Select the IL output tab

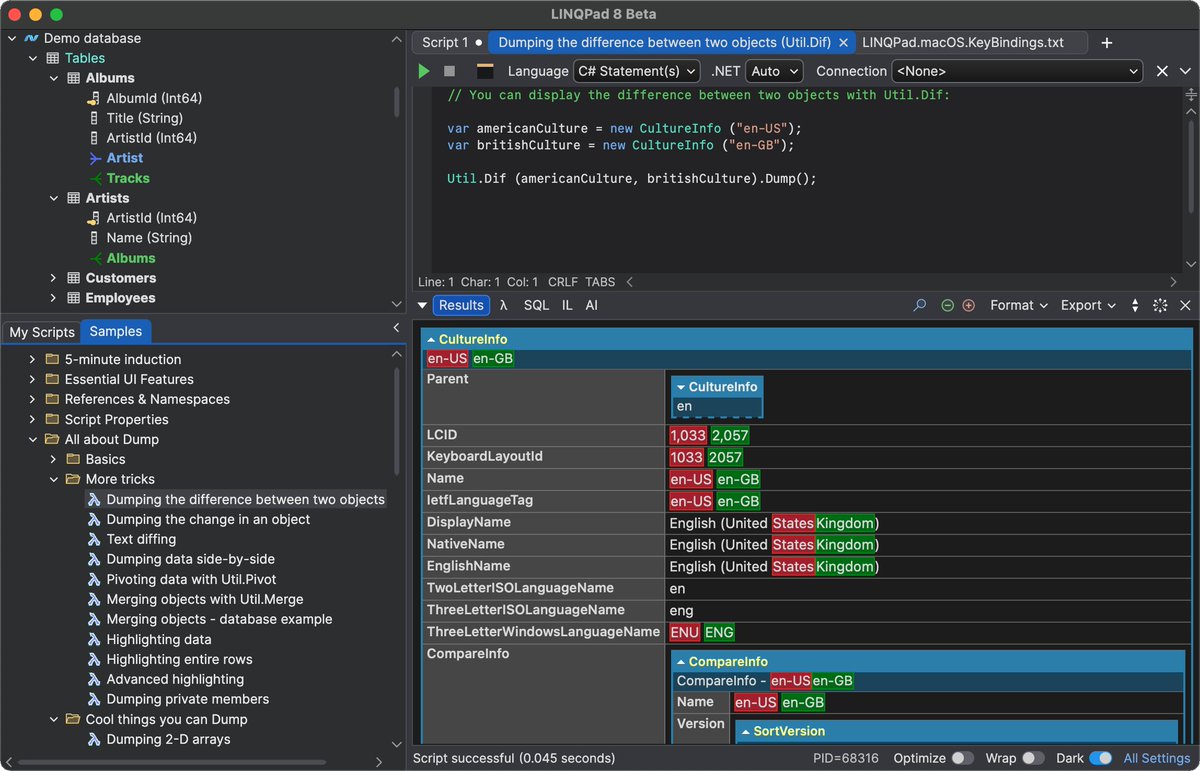[567, 305]
